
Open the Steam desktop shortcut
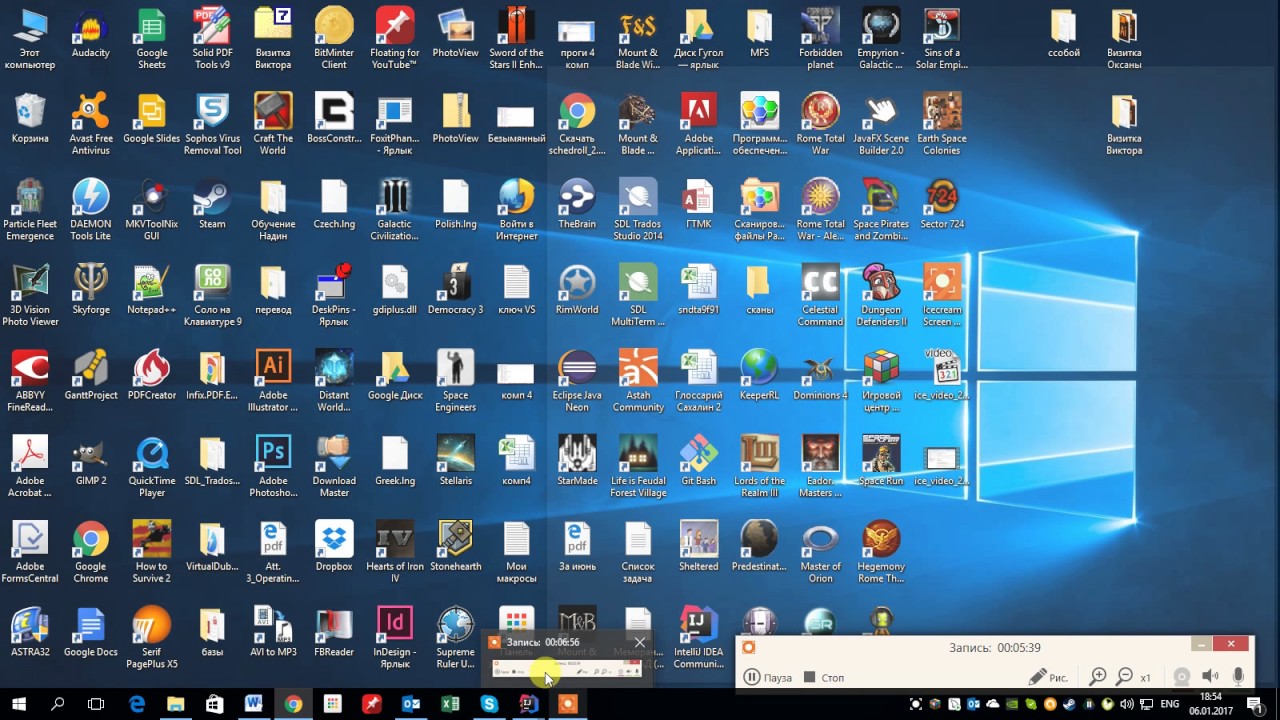[212, 205]
